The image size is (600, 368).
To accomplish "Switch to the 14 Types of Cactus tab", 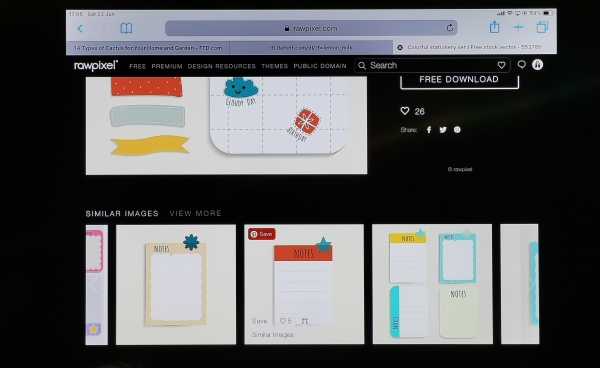I will coord(148,48).
